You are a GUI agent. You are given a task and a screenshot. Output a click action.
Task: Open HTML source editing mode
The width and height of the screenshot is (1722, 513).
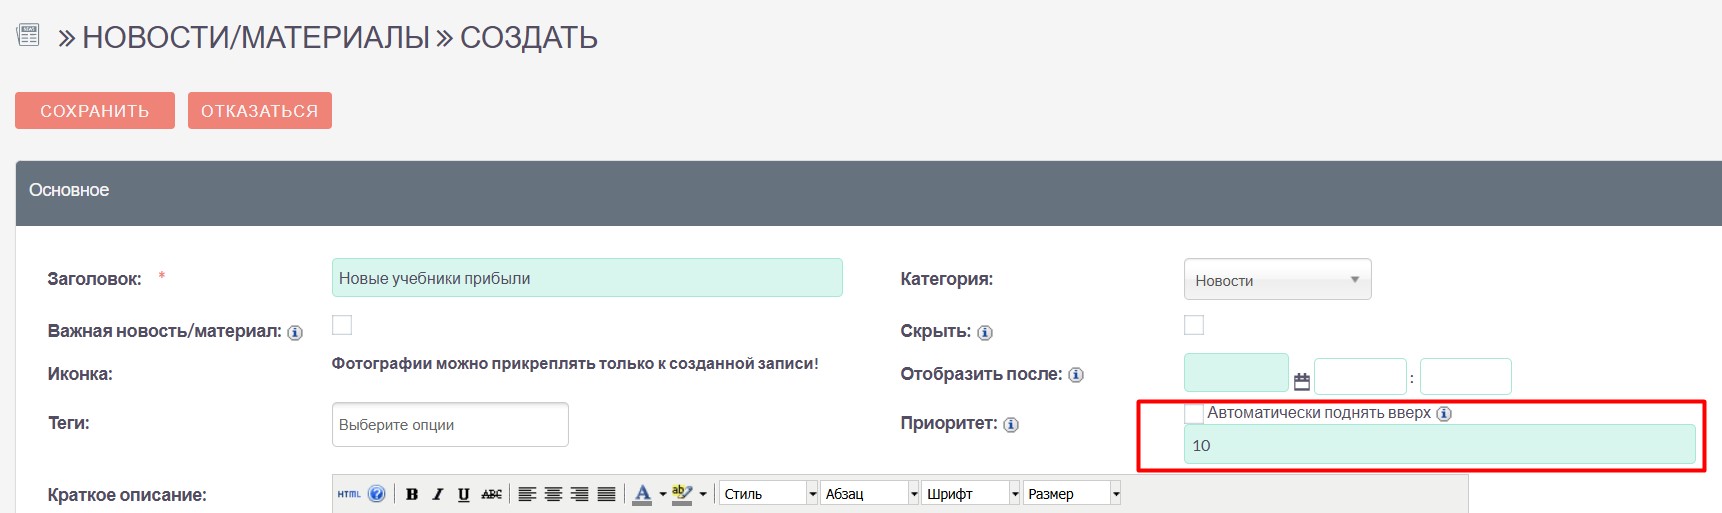click(349, 494)
